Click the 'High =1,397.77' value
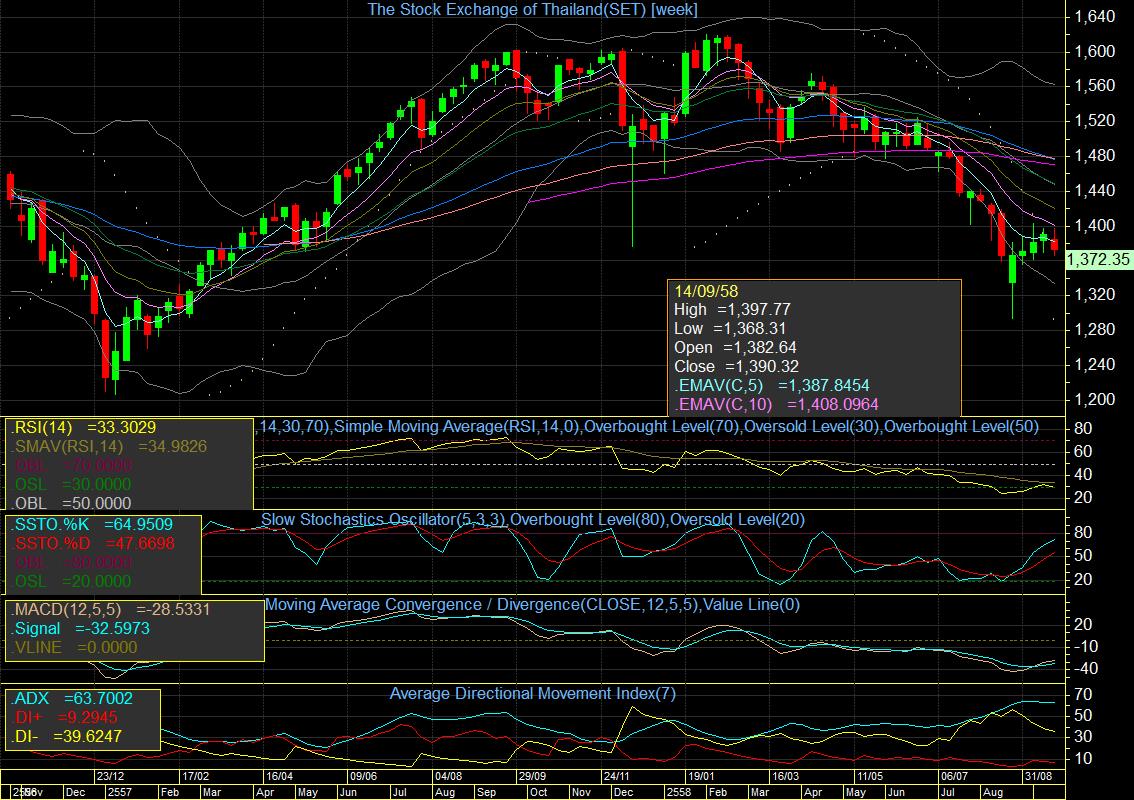This screenshot has width=1134, height=800. (x=732, y=310)
